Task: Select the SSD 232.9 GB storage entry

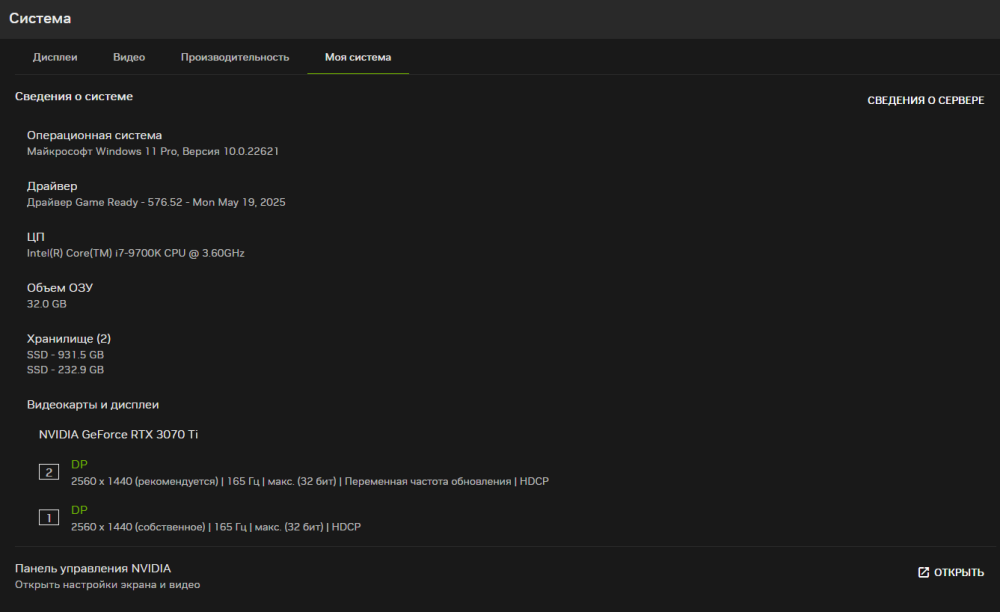Action: point(65,370)
